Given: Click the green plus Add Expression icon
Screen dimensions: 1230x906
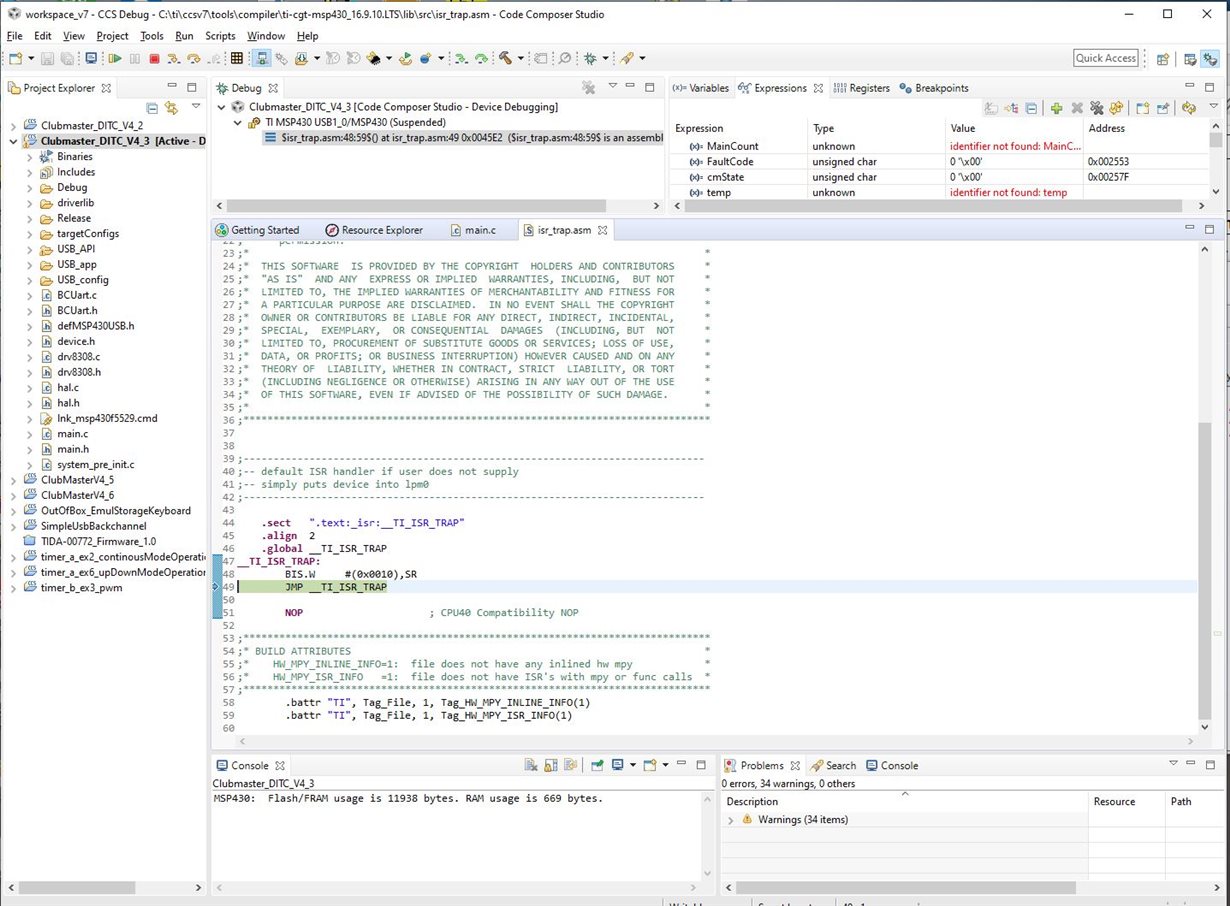Looking at the screenshot, I should 1056,108.
